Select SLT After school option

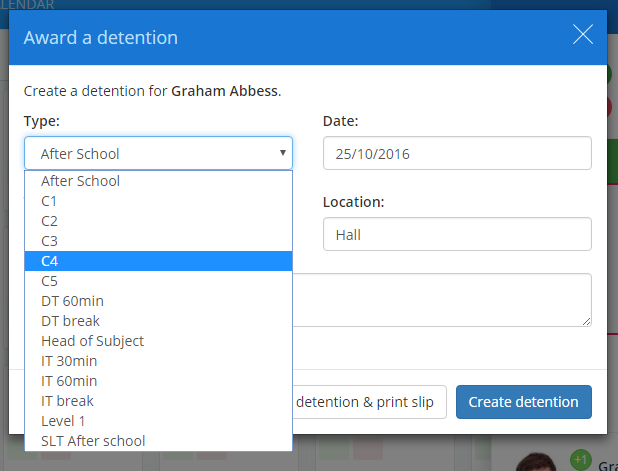(158, 441)
